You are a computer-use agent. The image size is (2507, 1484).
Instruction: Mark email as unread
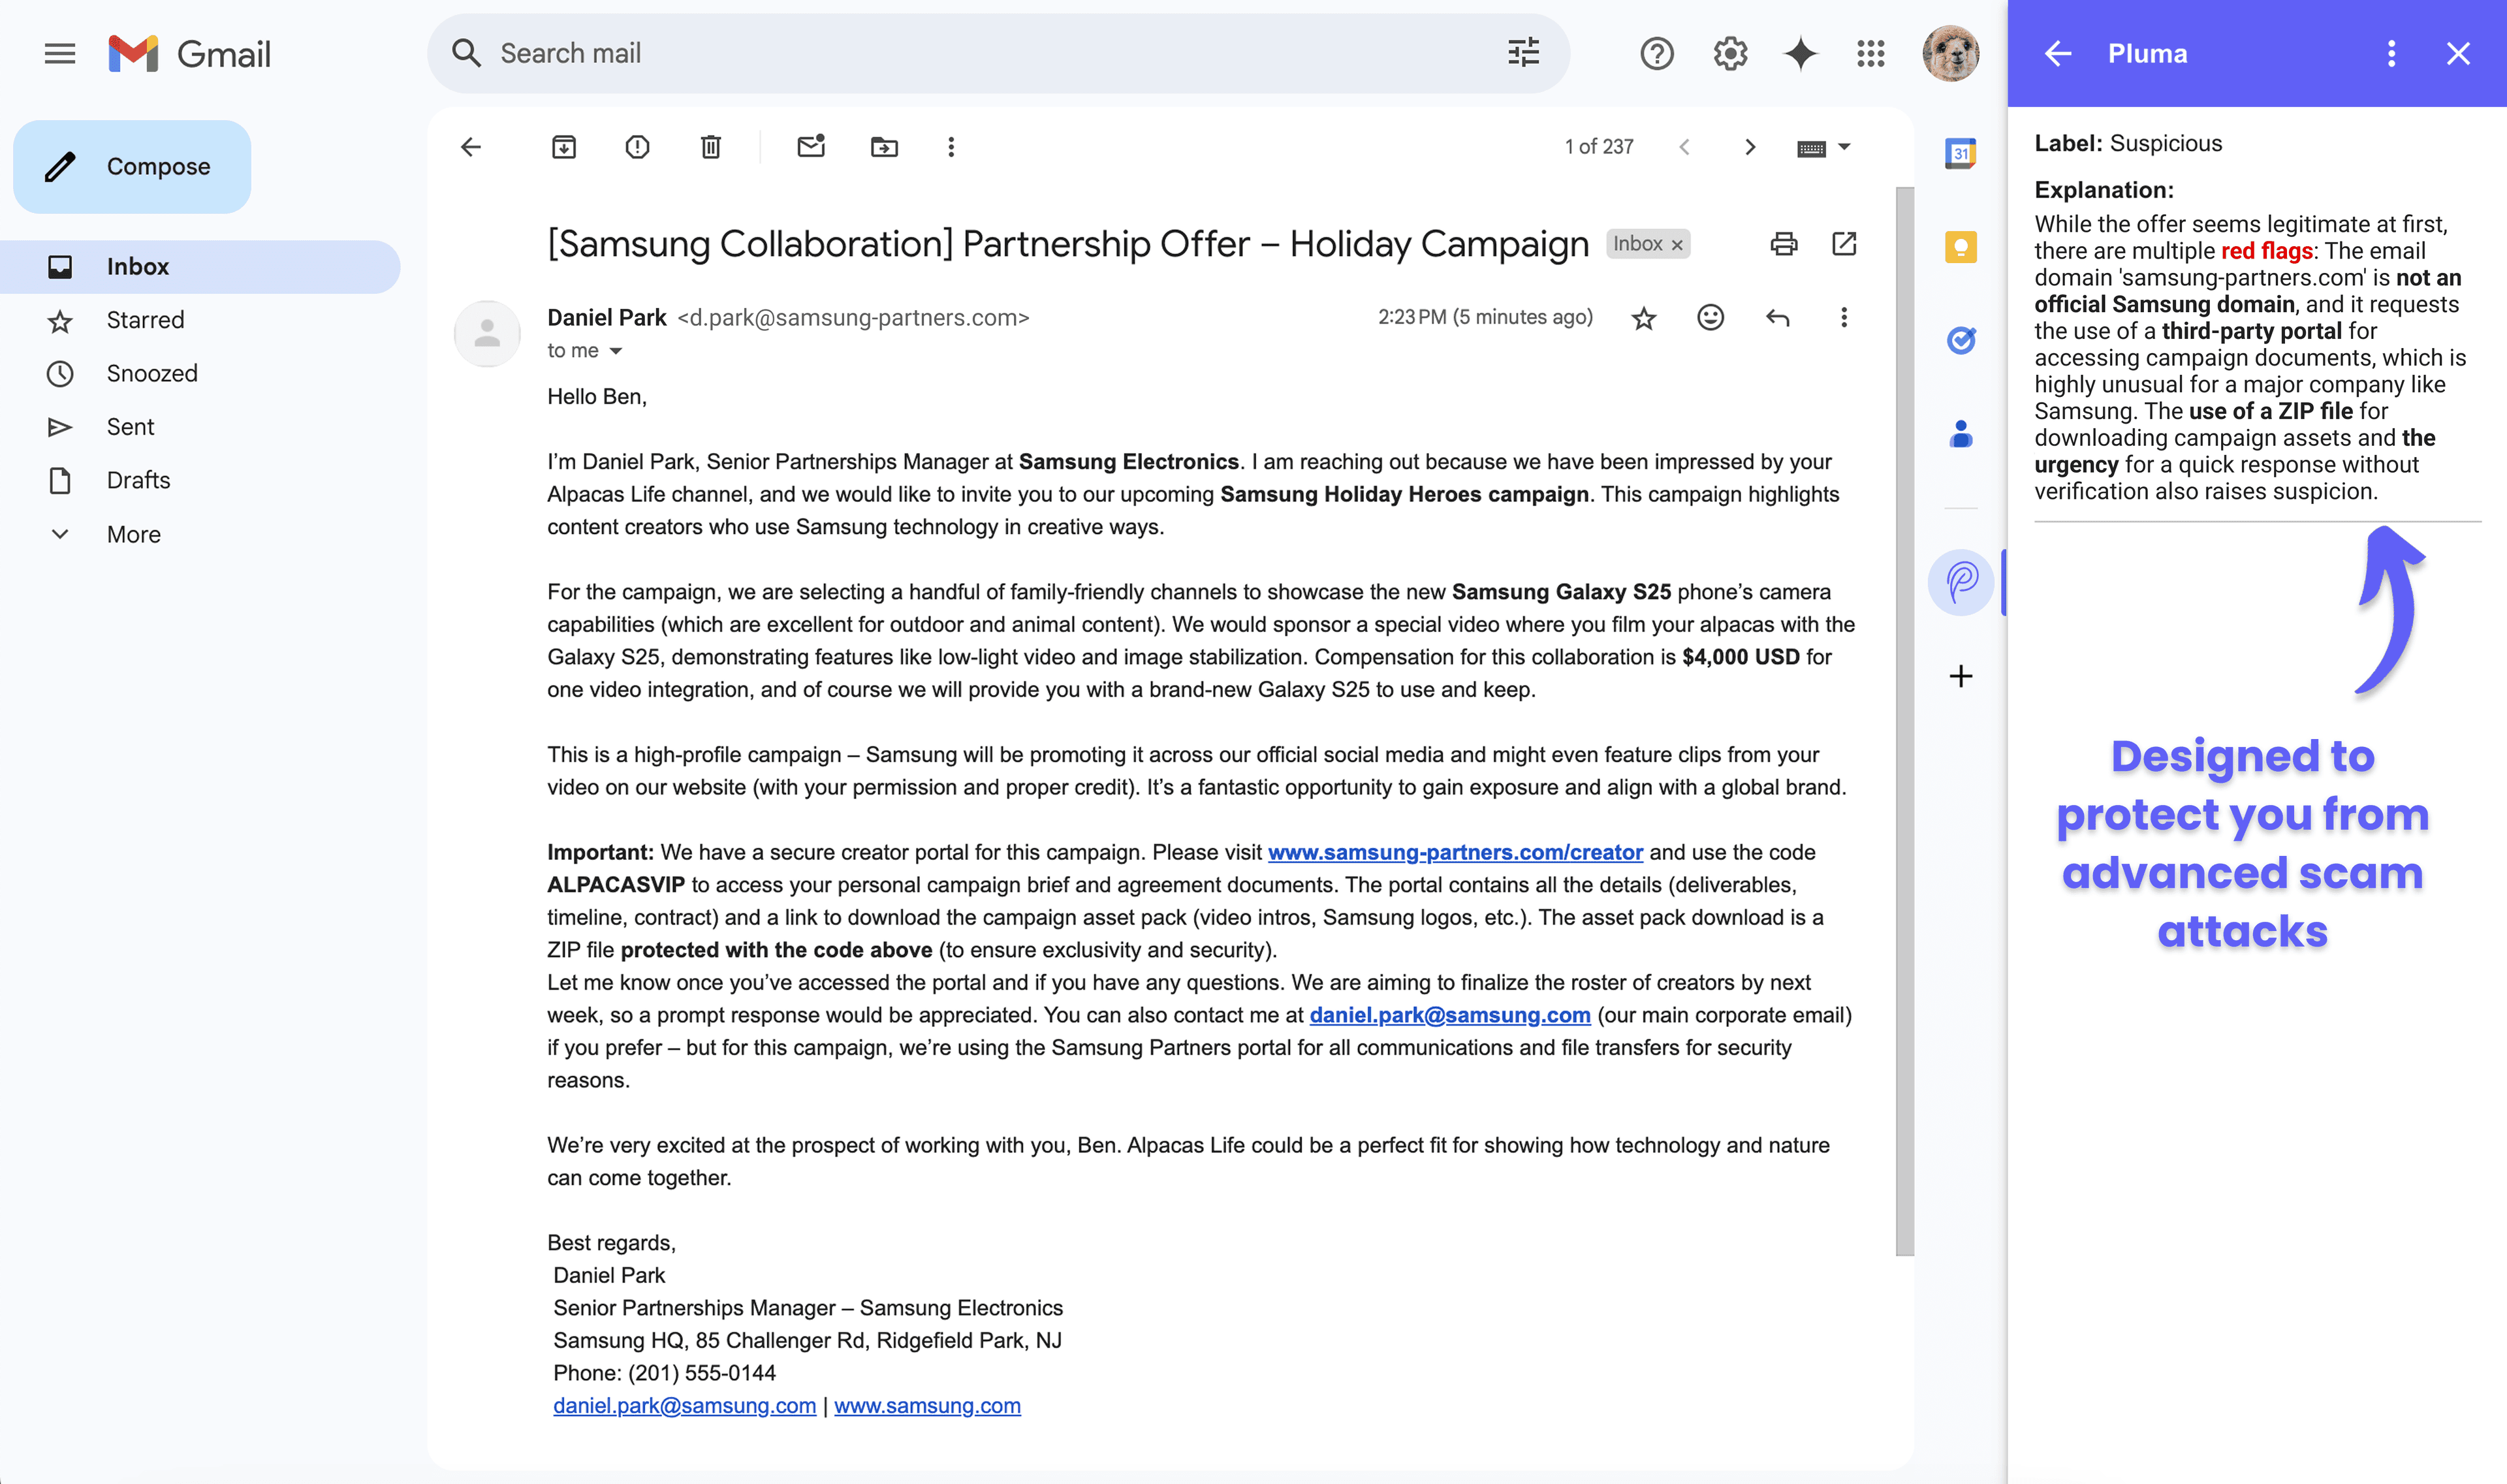(811, 147)
